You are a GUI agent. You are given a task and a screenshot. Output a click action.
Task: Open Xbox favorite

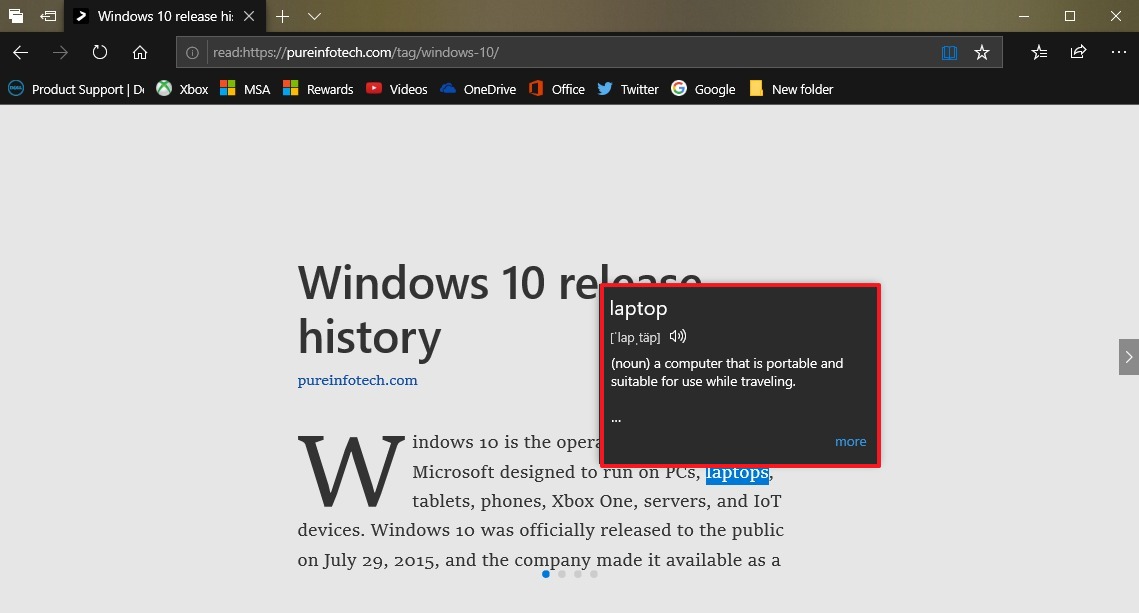tap(182, 89)
